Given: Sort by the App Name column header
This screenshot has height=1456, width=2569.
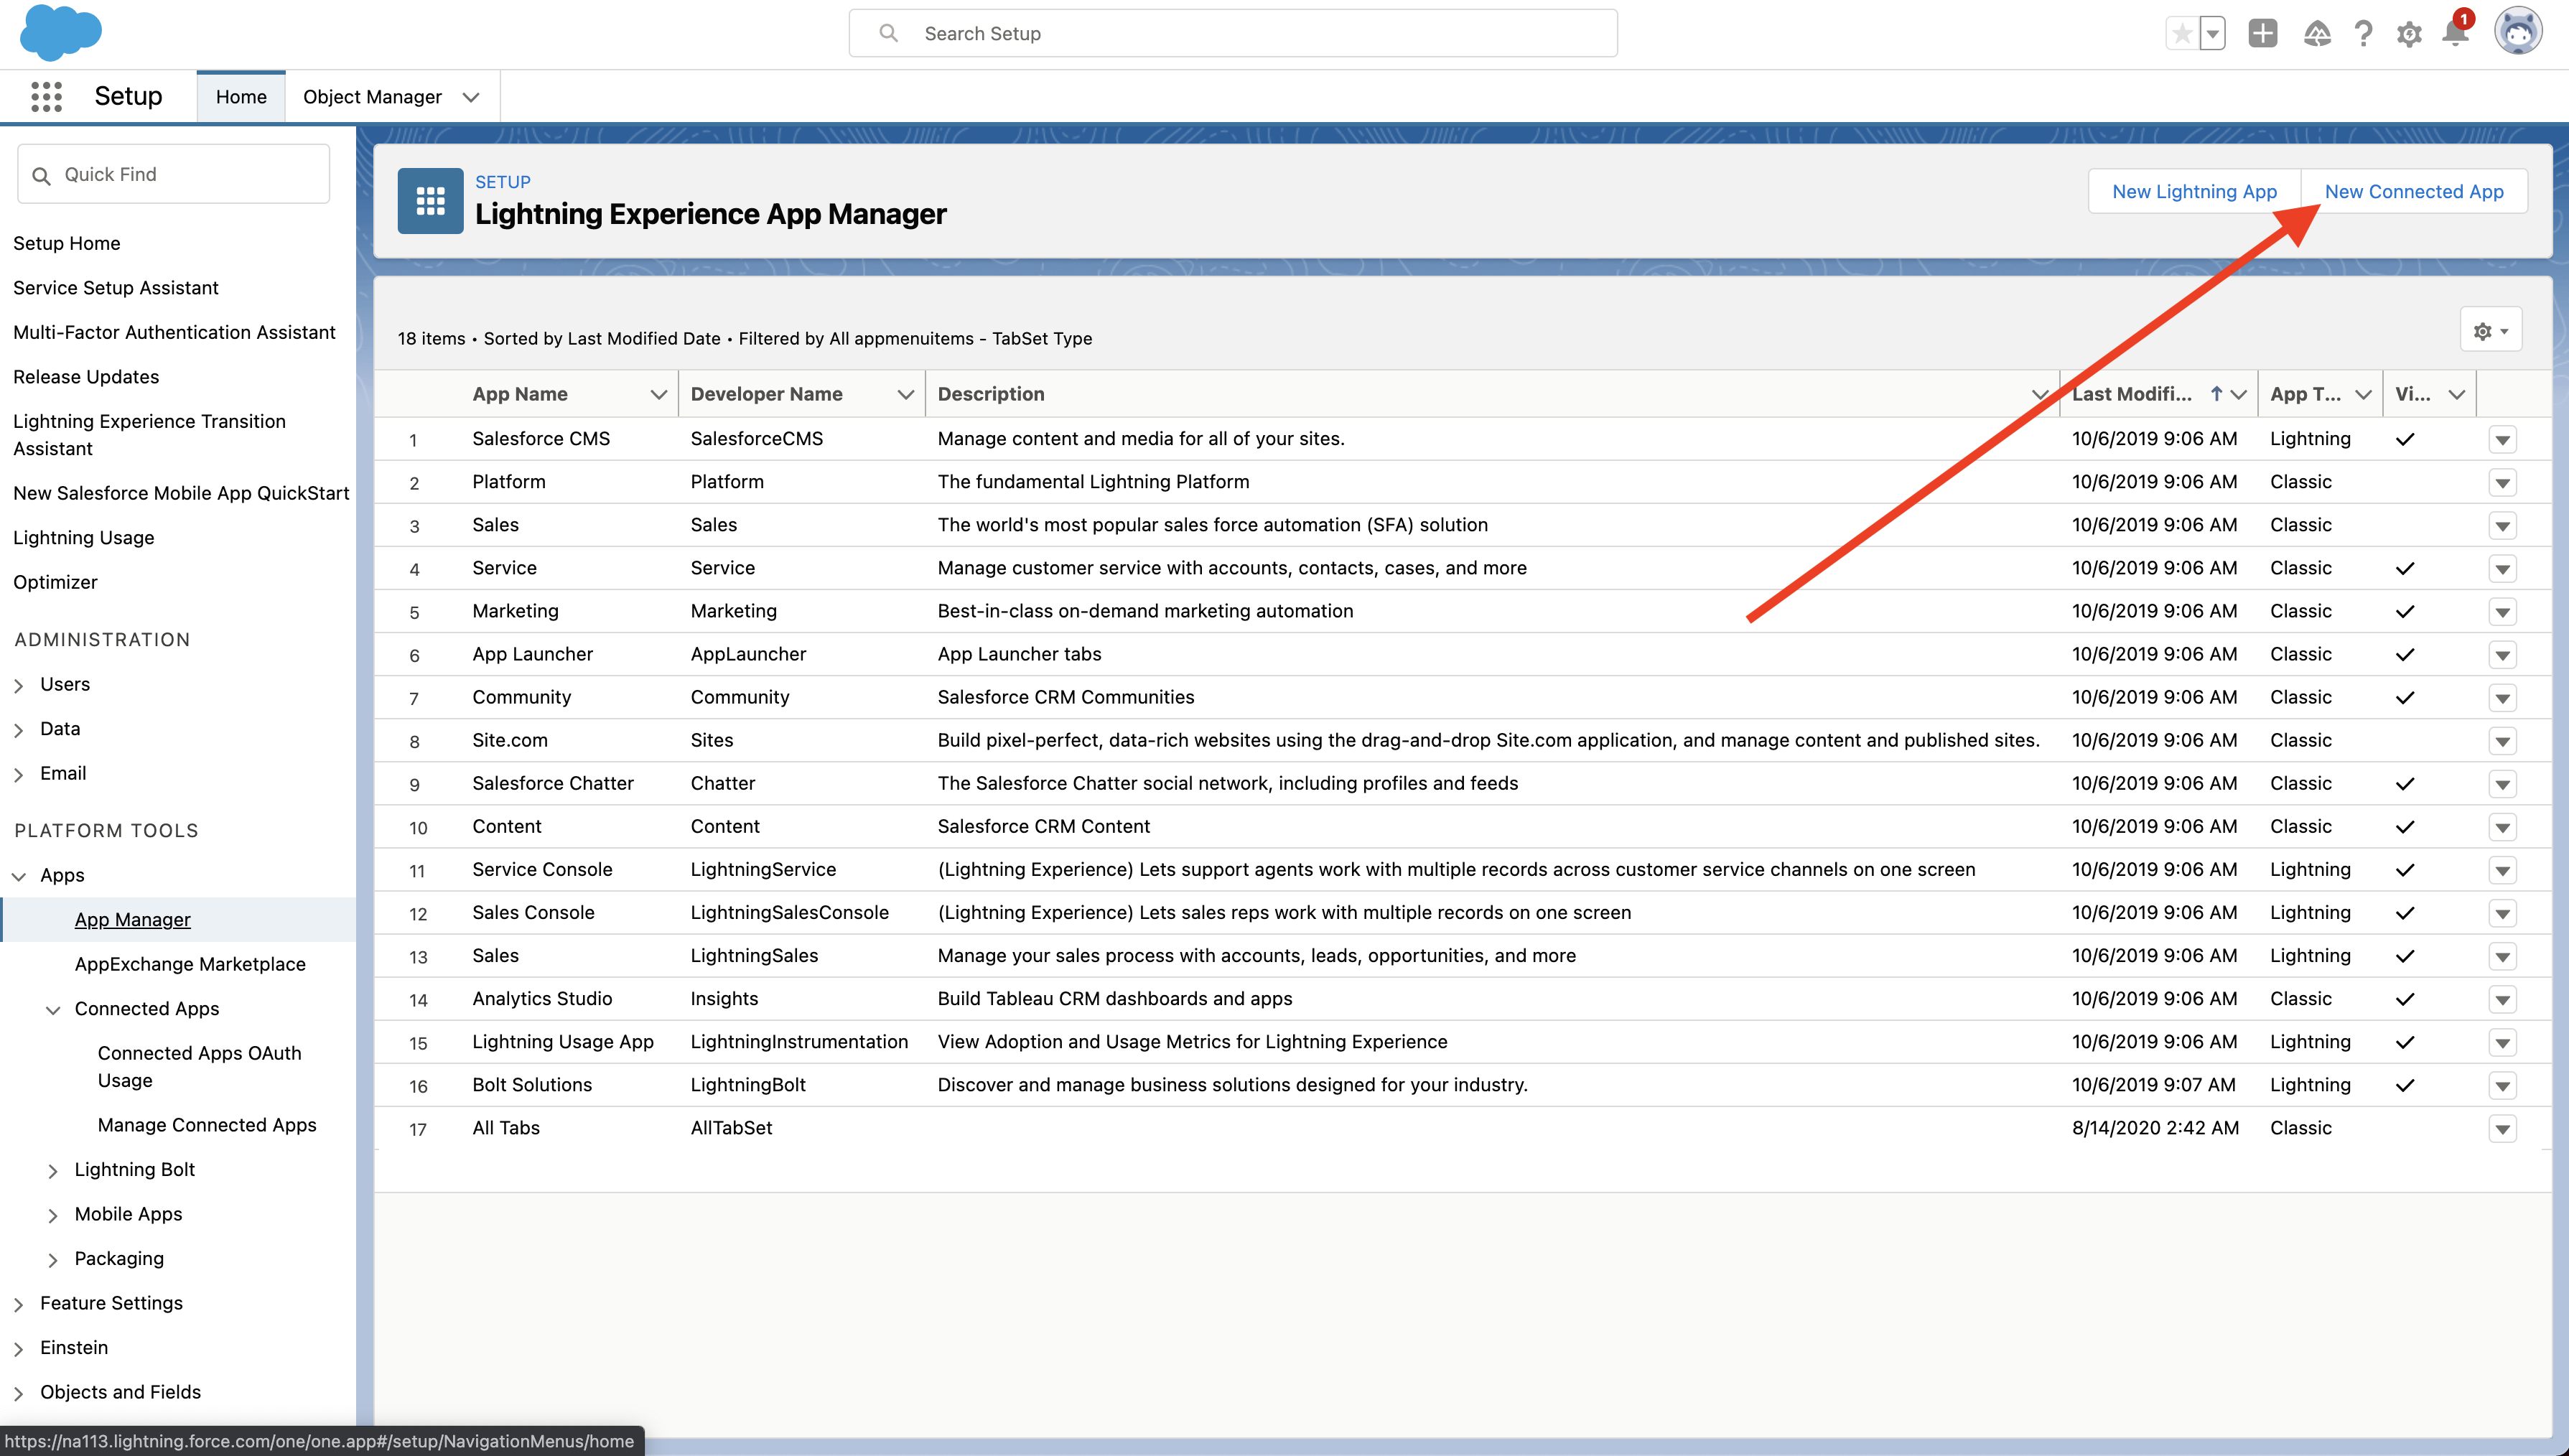Looking at the screenshot, I should coord(519,394).
